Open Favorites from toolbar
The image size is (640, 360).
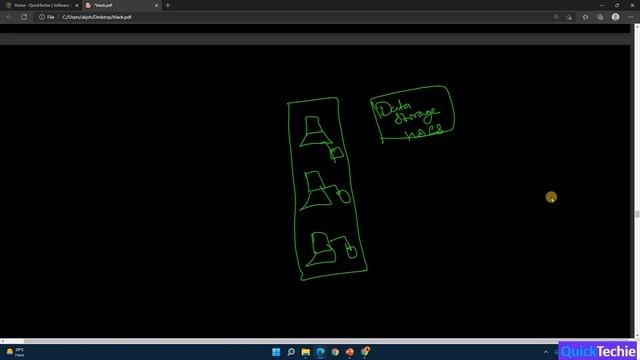tap(585, 17)
